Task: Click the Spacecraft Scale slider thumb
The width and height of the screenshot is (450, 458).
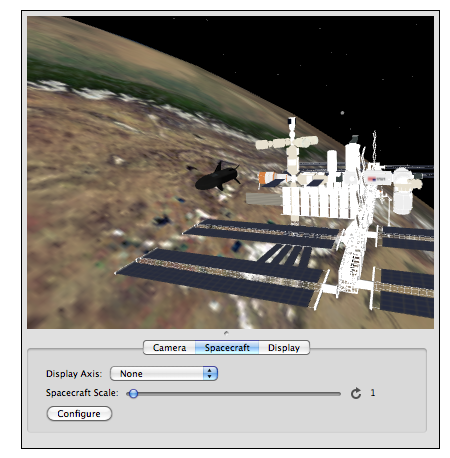Action: [x=133, y=394]
